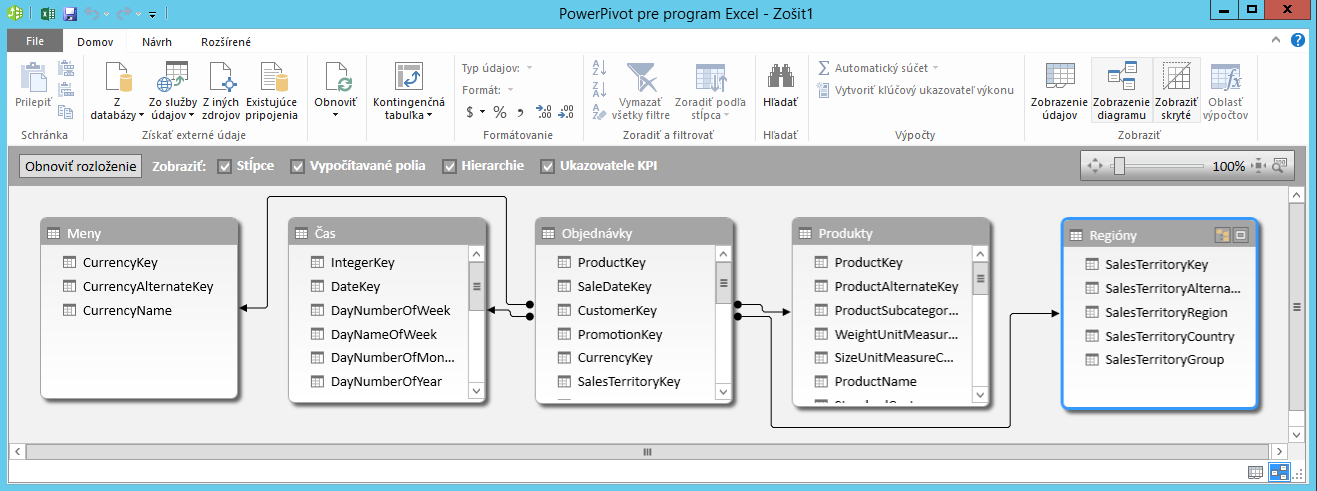Switch to Domov tab

(x=95, y=42)
